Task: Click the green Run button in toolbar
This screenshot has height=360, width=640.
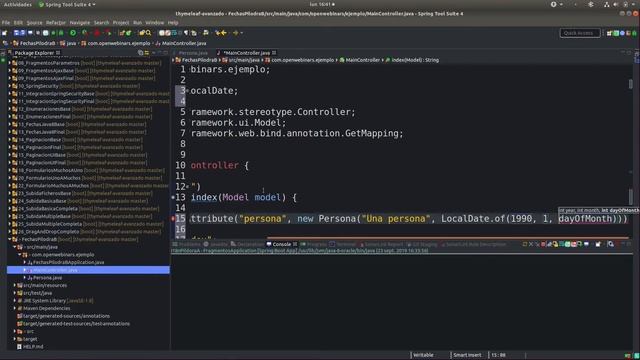Action: (x=73, y=33)
